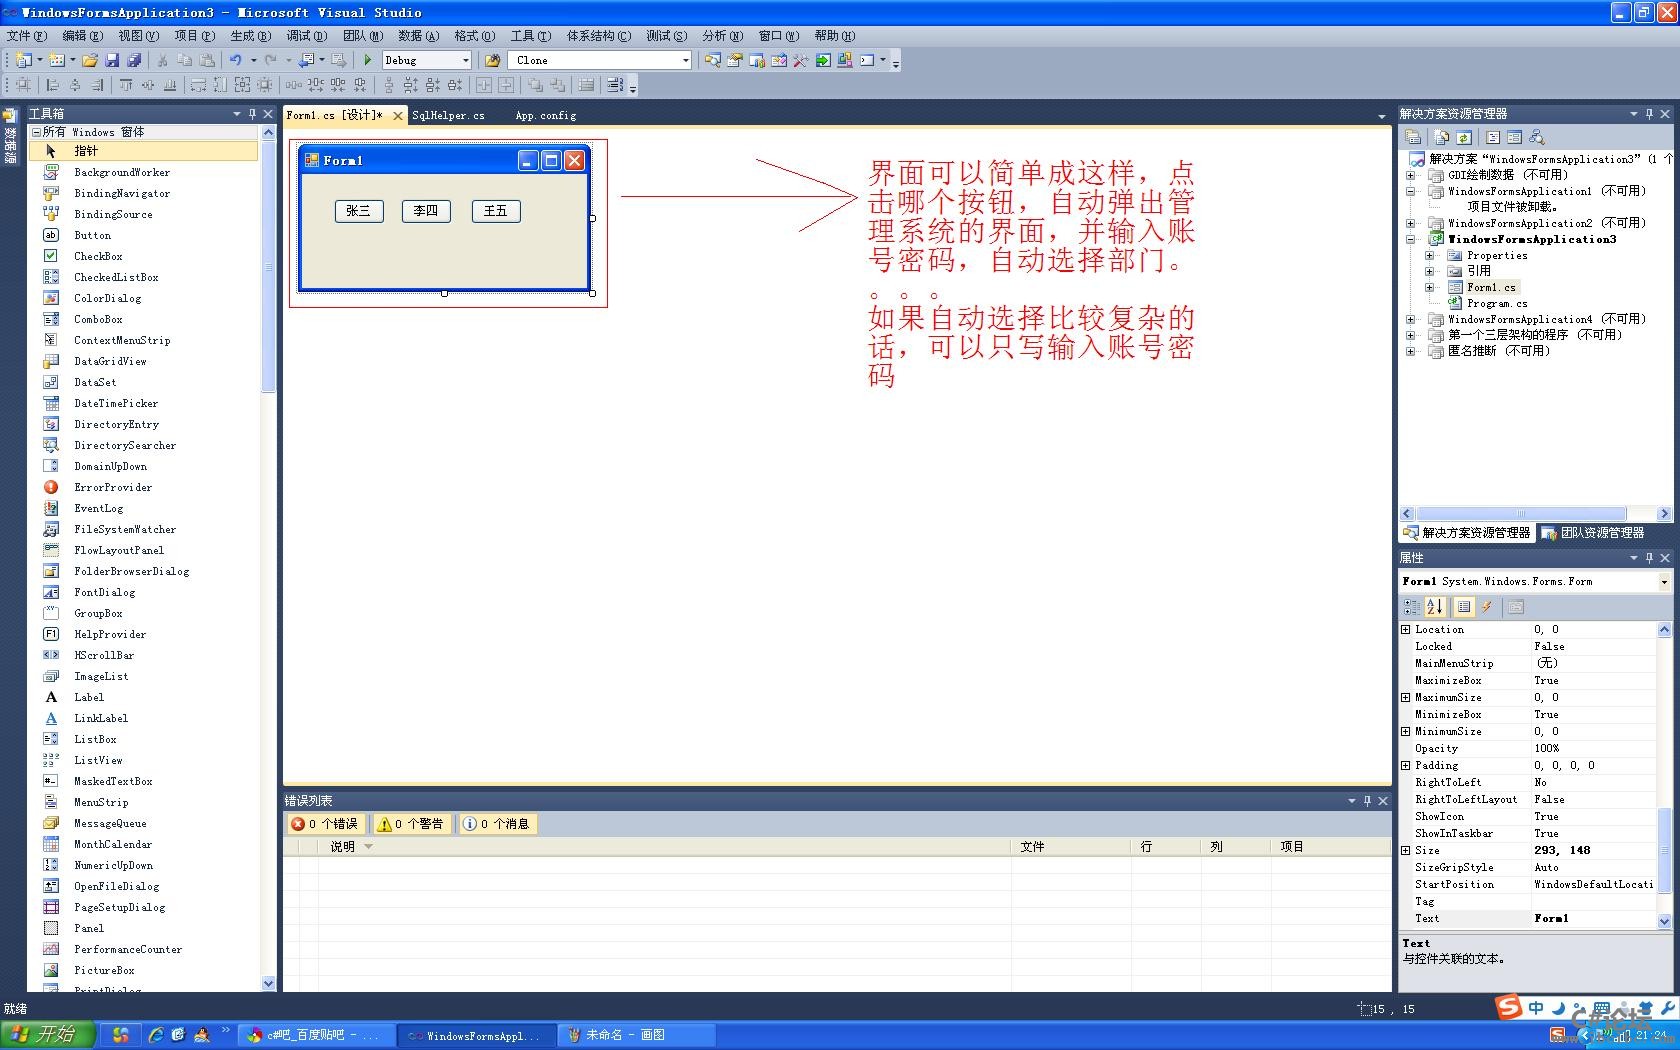Click the 0 个警告 warnings filter button
Image resolution: width=1680 pixels, height=1050 pixels.
click(410, 824)
